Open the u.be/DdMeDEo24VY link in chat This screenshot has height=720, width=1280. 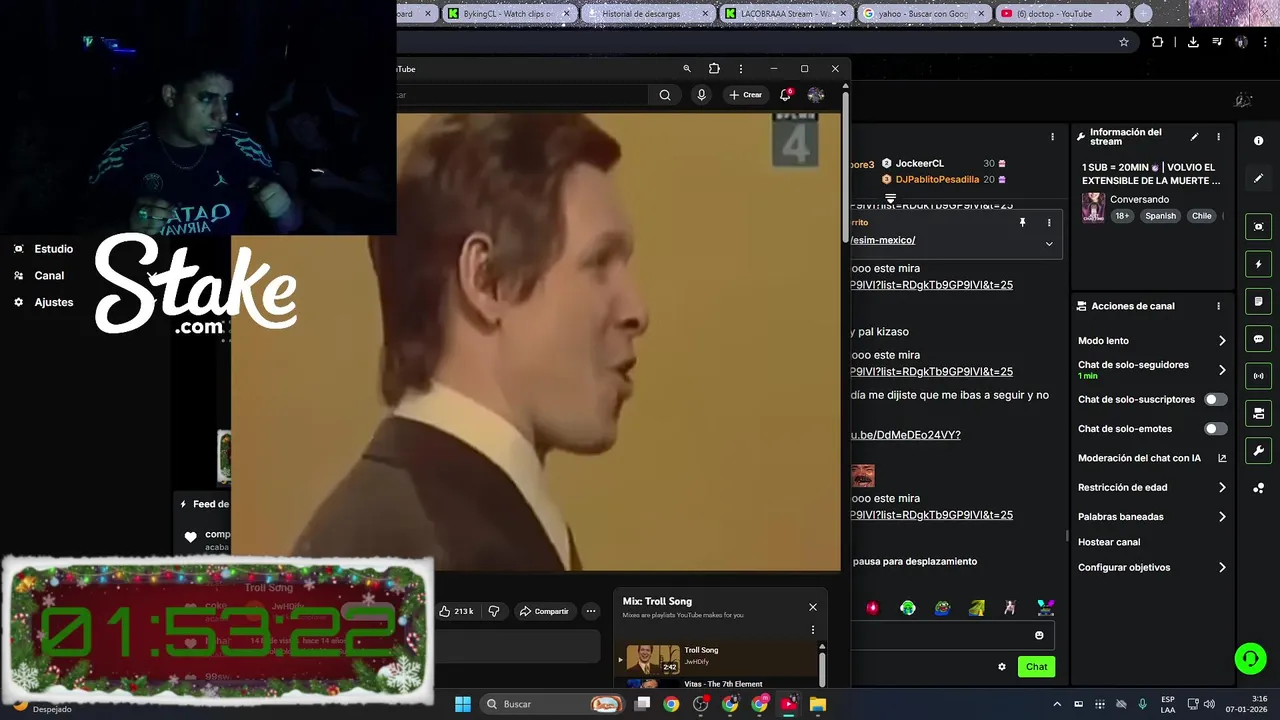(x=906, y=435)
